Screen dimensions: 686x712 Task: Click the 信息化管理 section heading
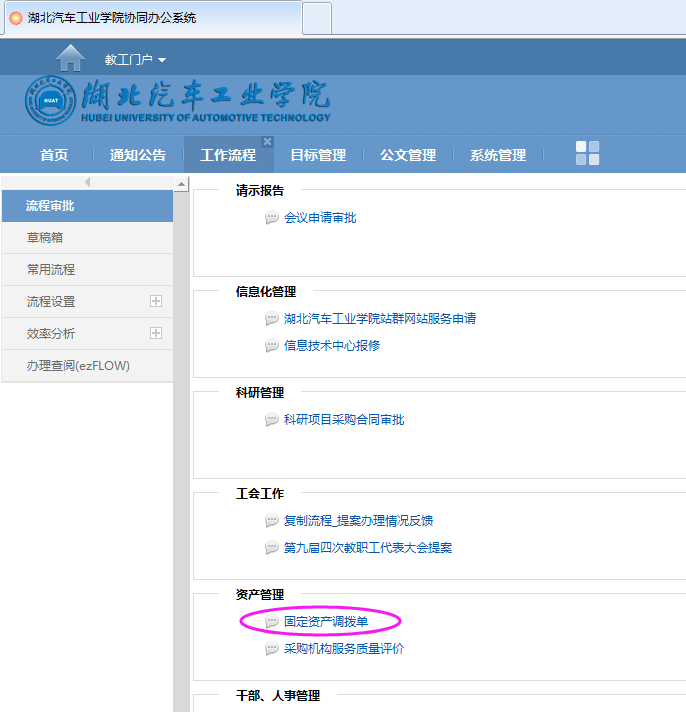pos(266,292)
